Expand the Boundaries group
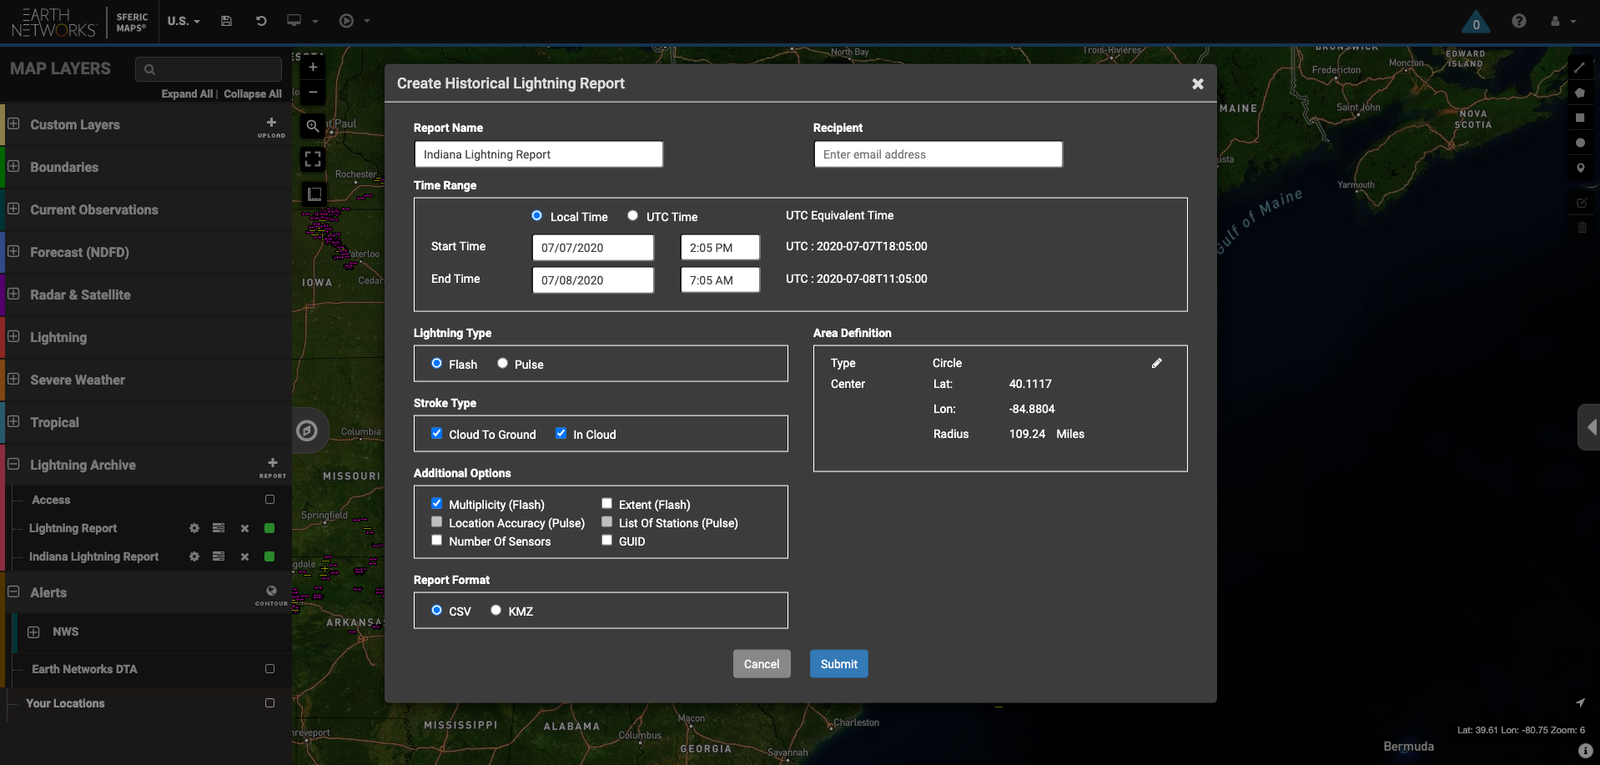 coord(14,166)
